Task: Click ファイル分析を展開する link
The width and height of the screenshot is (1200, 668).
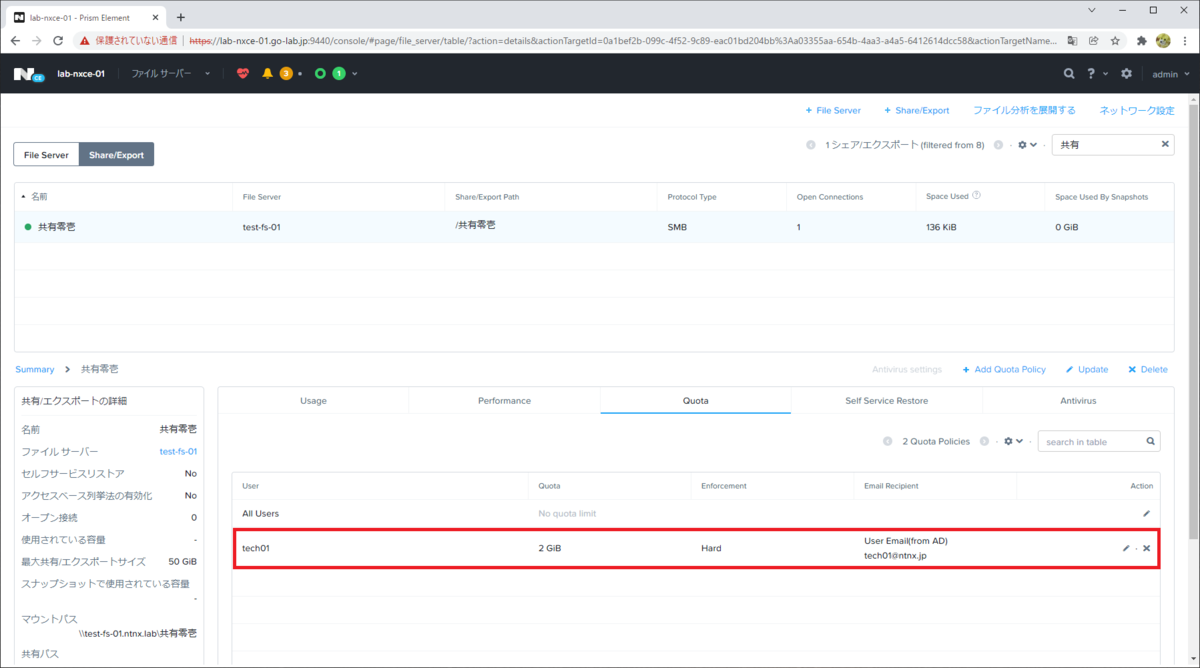Action: point(1024,110)
